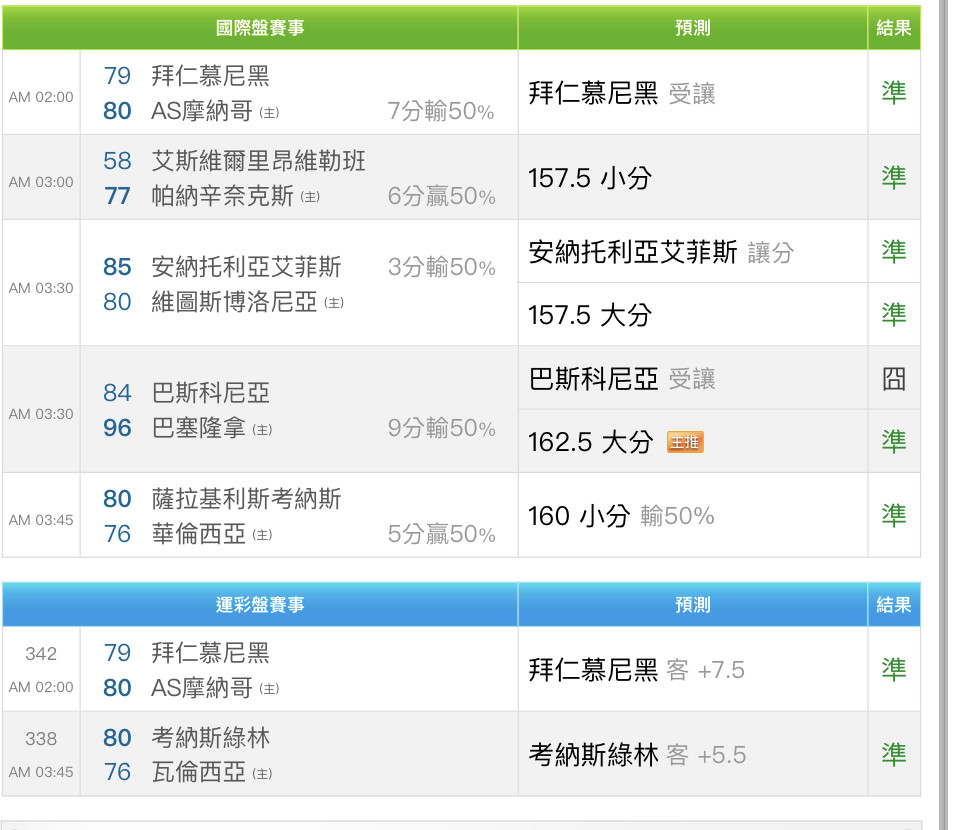Click the 考納斯綠林 客 +5.5 prediction
The image size is (957, 830).
pyautogui.click(x=637, y=755)
